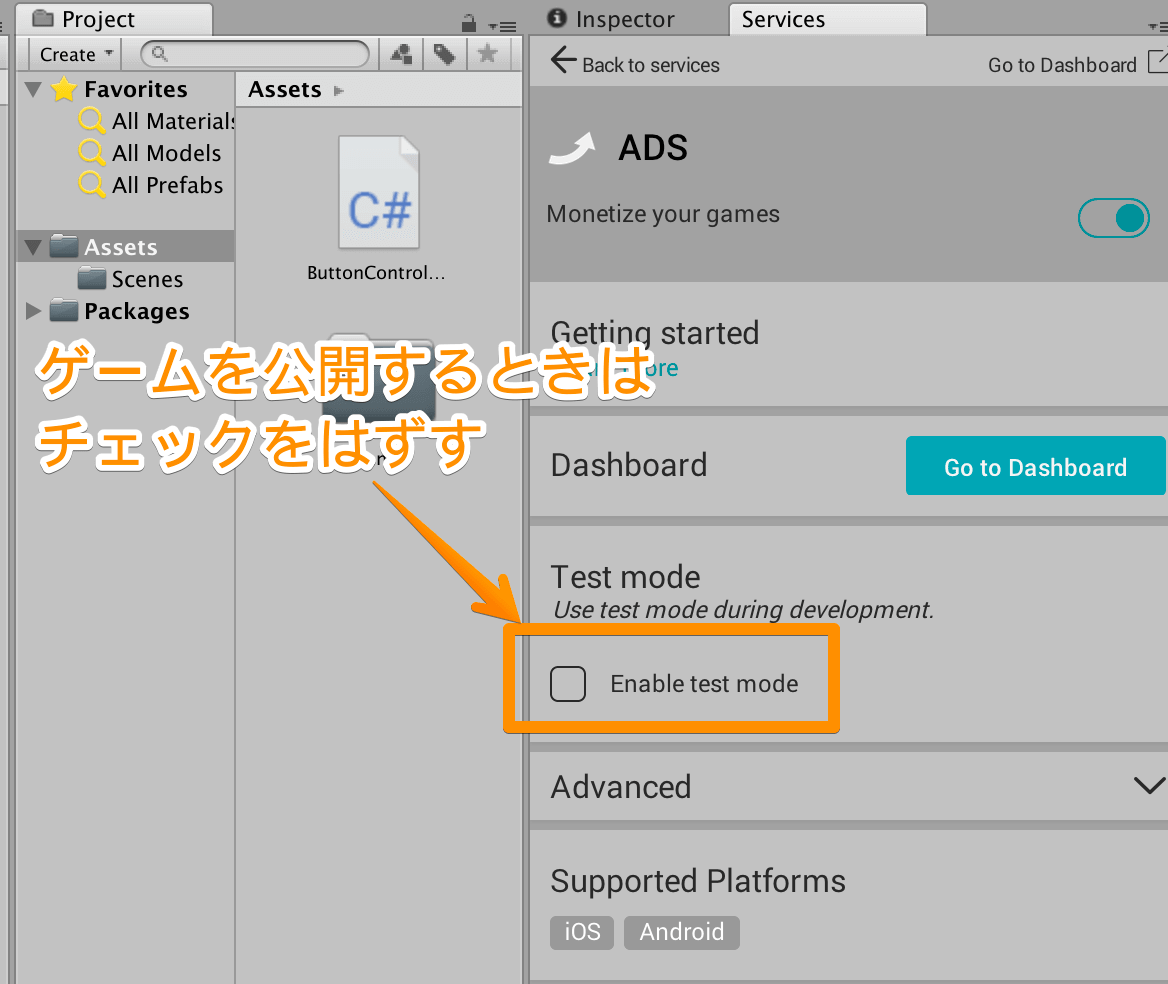The image size is (1168, 984).
Task: Select All Materials in Favorites
Action: 173,121
